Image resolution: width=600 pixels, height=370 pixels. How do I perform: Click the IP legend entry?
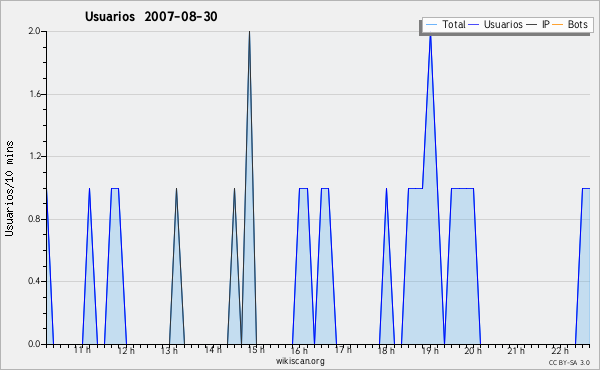click(538, 25)
